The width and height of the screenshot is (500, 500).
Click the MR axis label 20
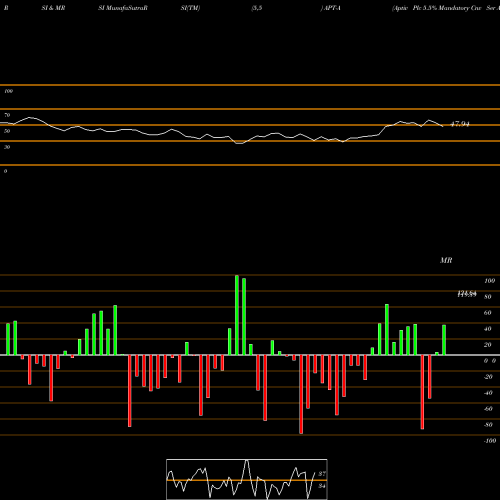(x=488, y=345)
